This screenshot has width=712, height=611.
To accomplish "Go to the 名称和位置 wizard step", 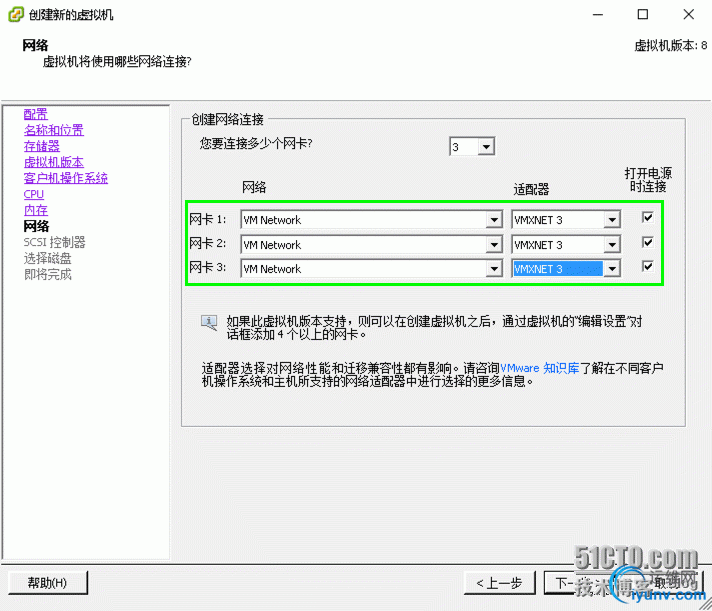I will (x=54, y=130).
